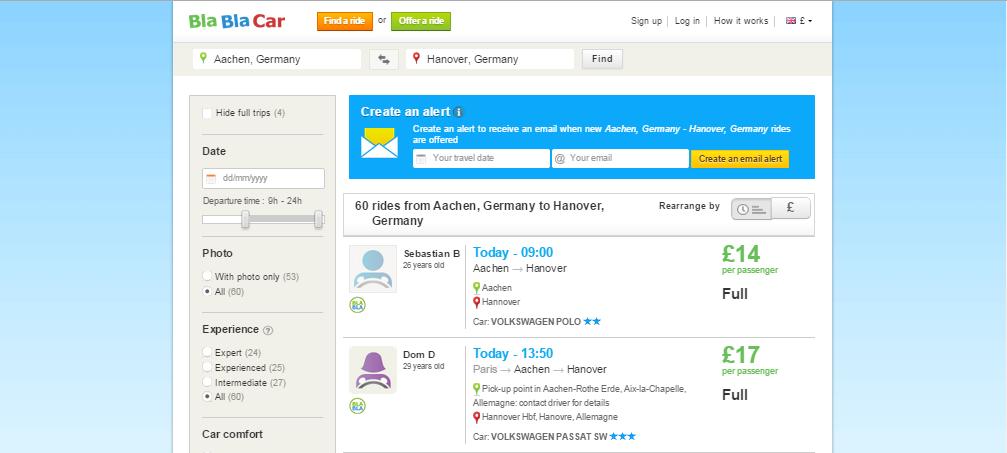
Task: Select the All radio option under Photo
Action: [x=207, y=291]
